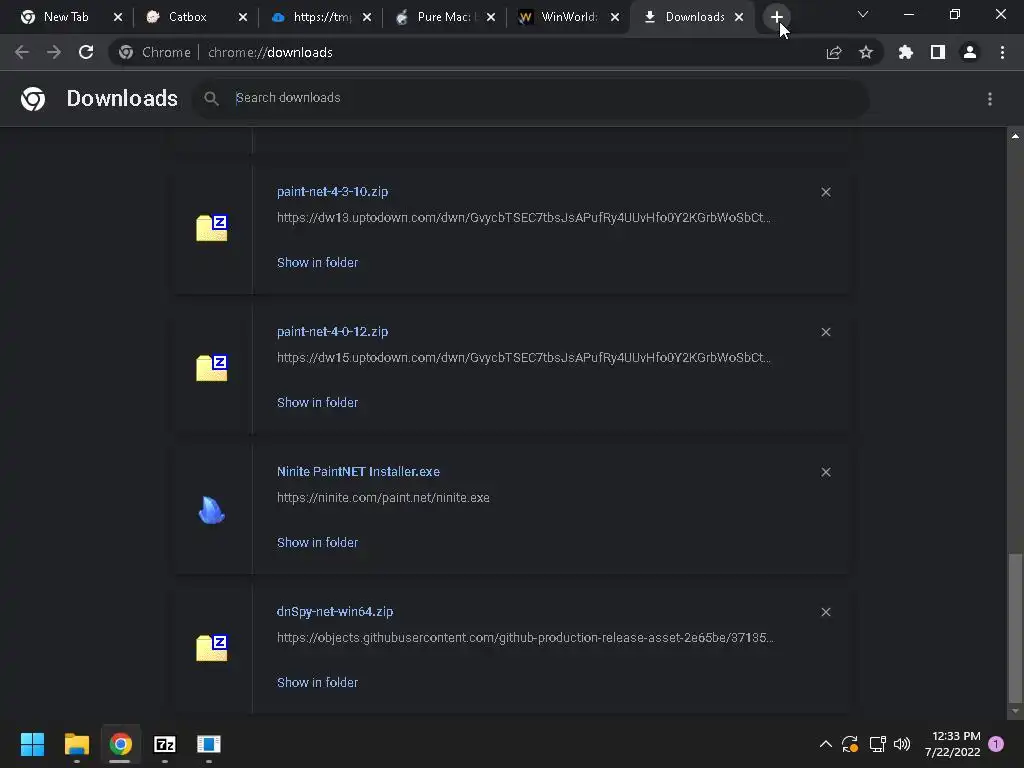Screen dimensions: 1024x768
Task: Show hidden system tray icons
Action: pos(825,744)
